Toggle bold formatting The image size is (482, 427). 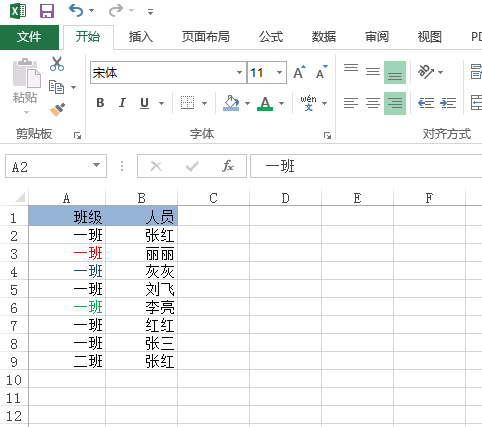point(100,103)
